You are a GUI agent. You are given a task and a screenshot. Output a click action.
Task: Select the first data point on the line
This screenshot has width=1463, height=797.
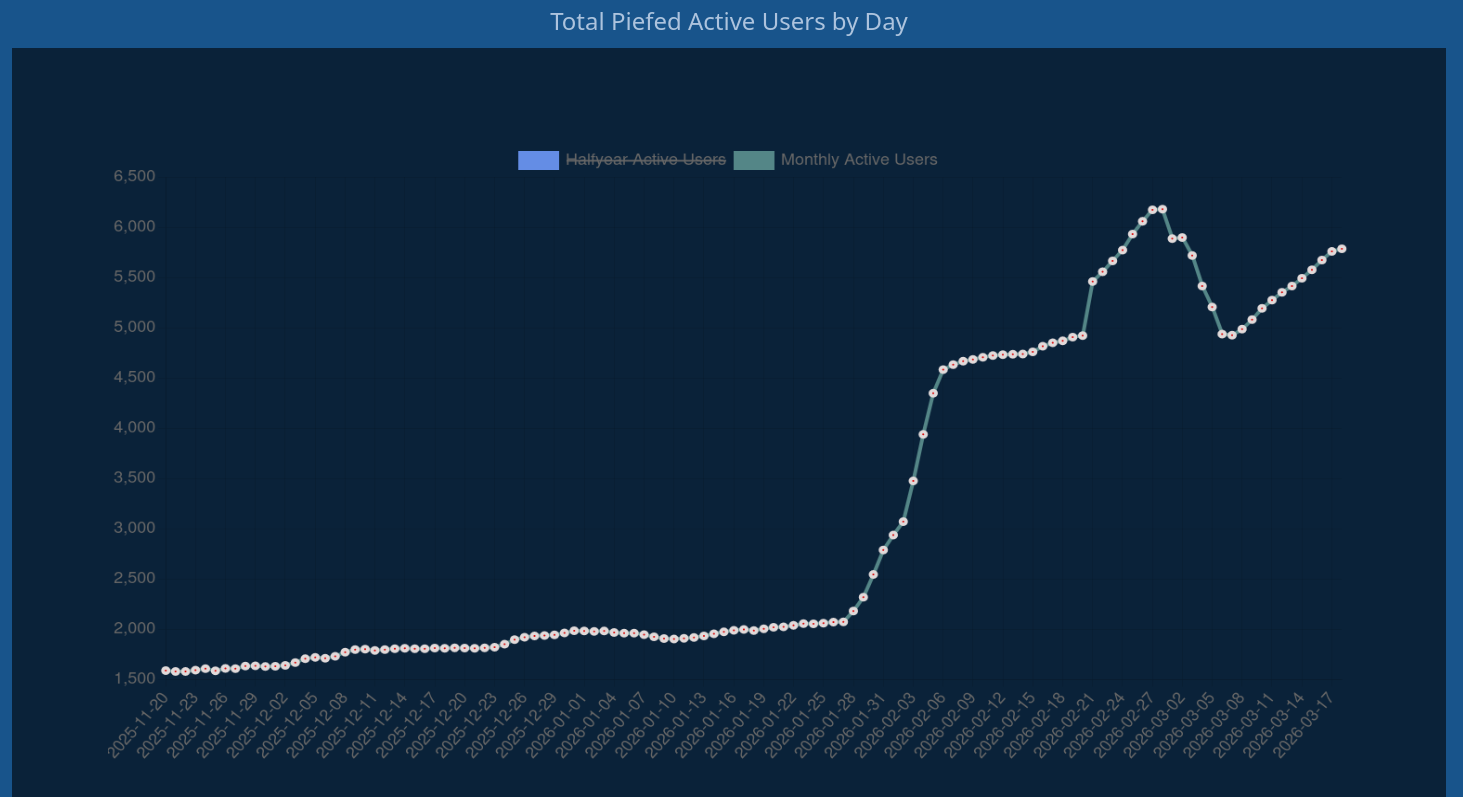click(166, 671)
